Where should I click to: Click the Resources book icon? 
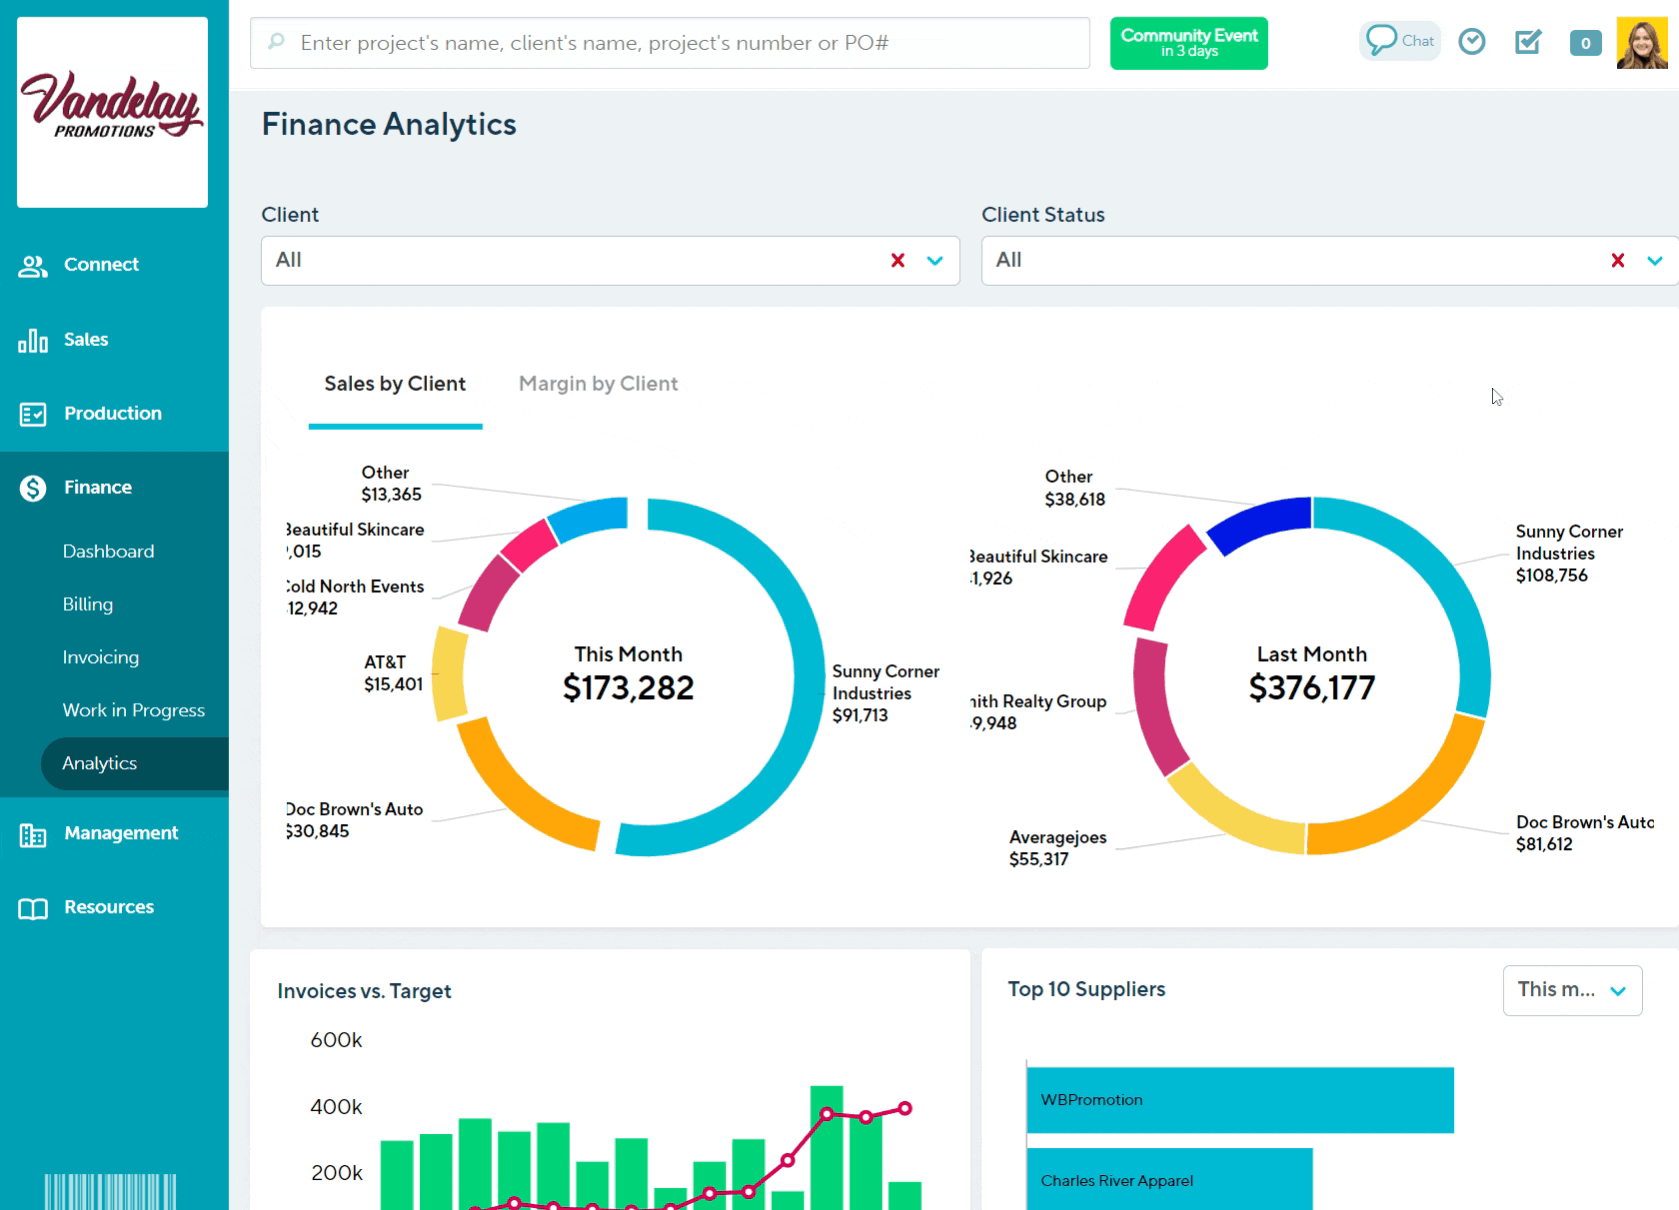point(32,908)
